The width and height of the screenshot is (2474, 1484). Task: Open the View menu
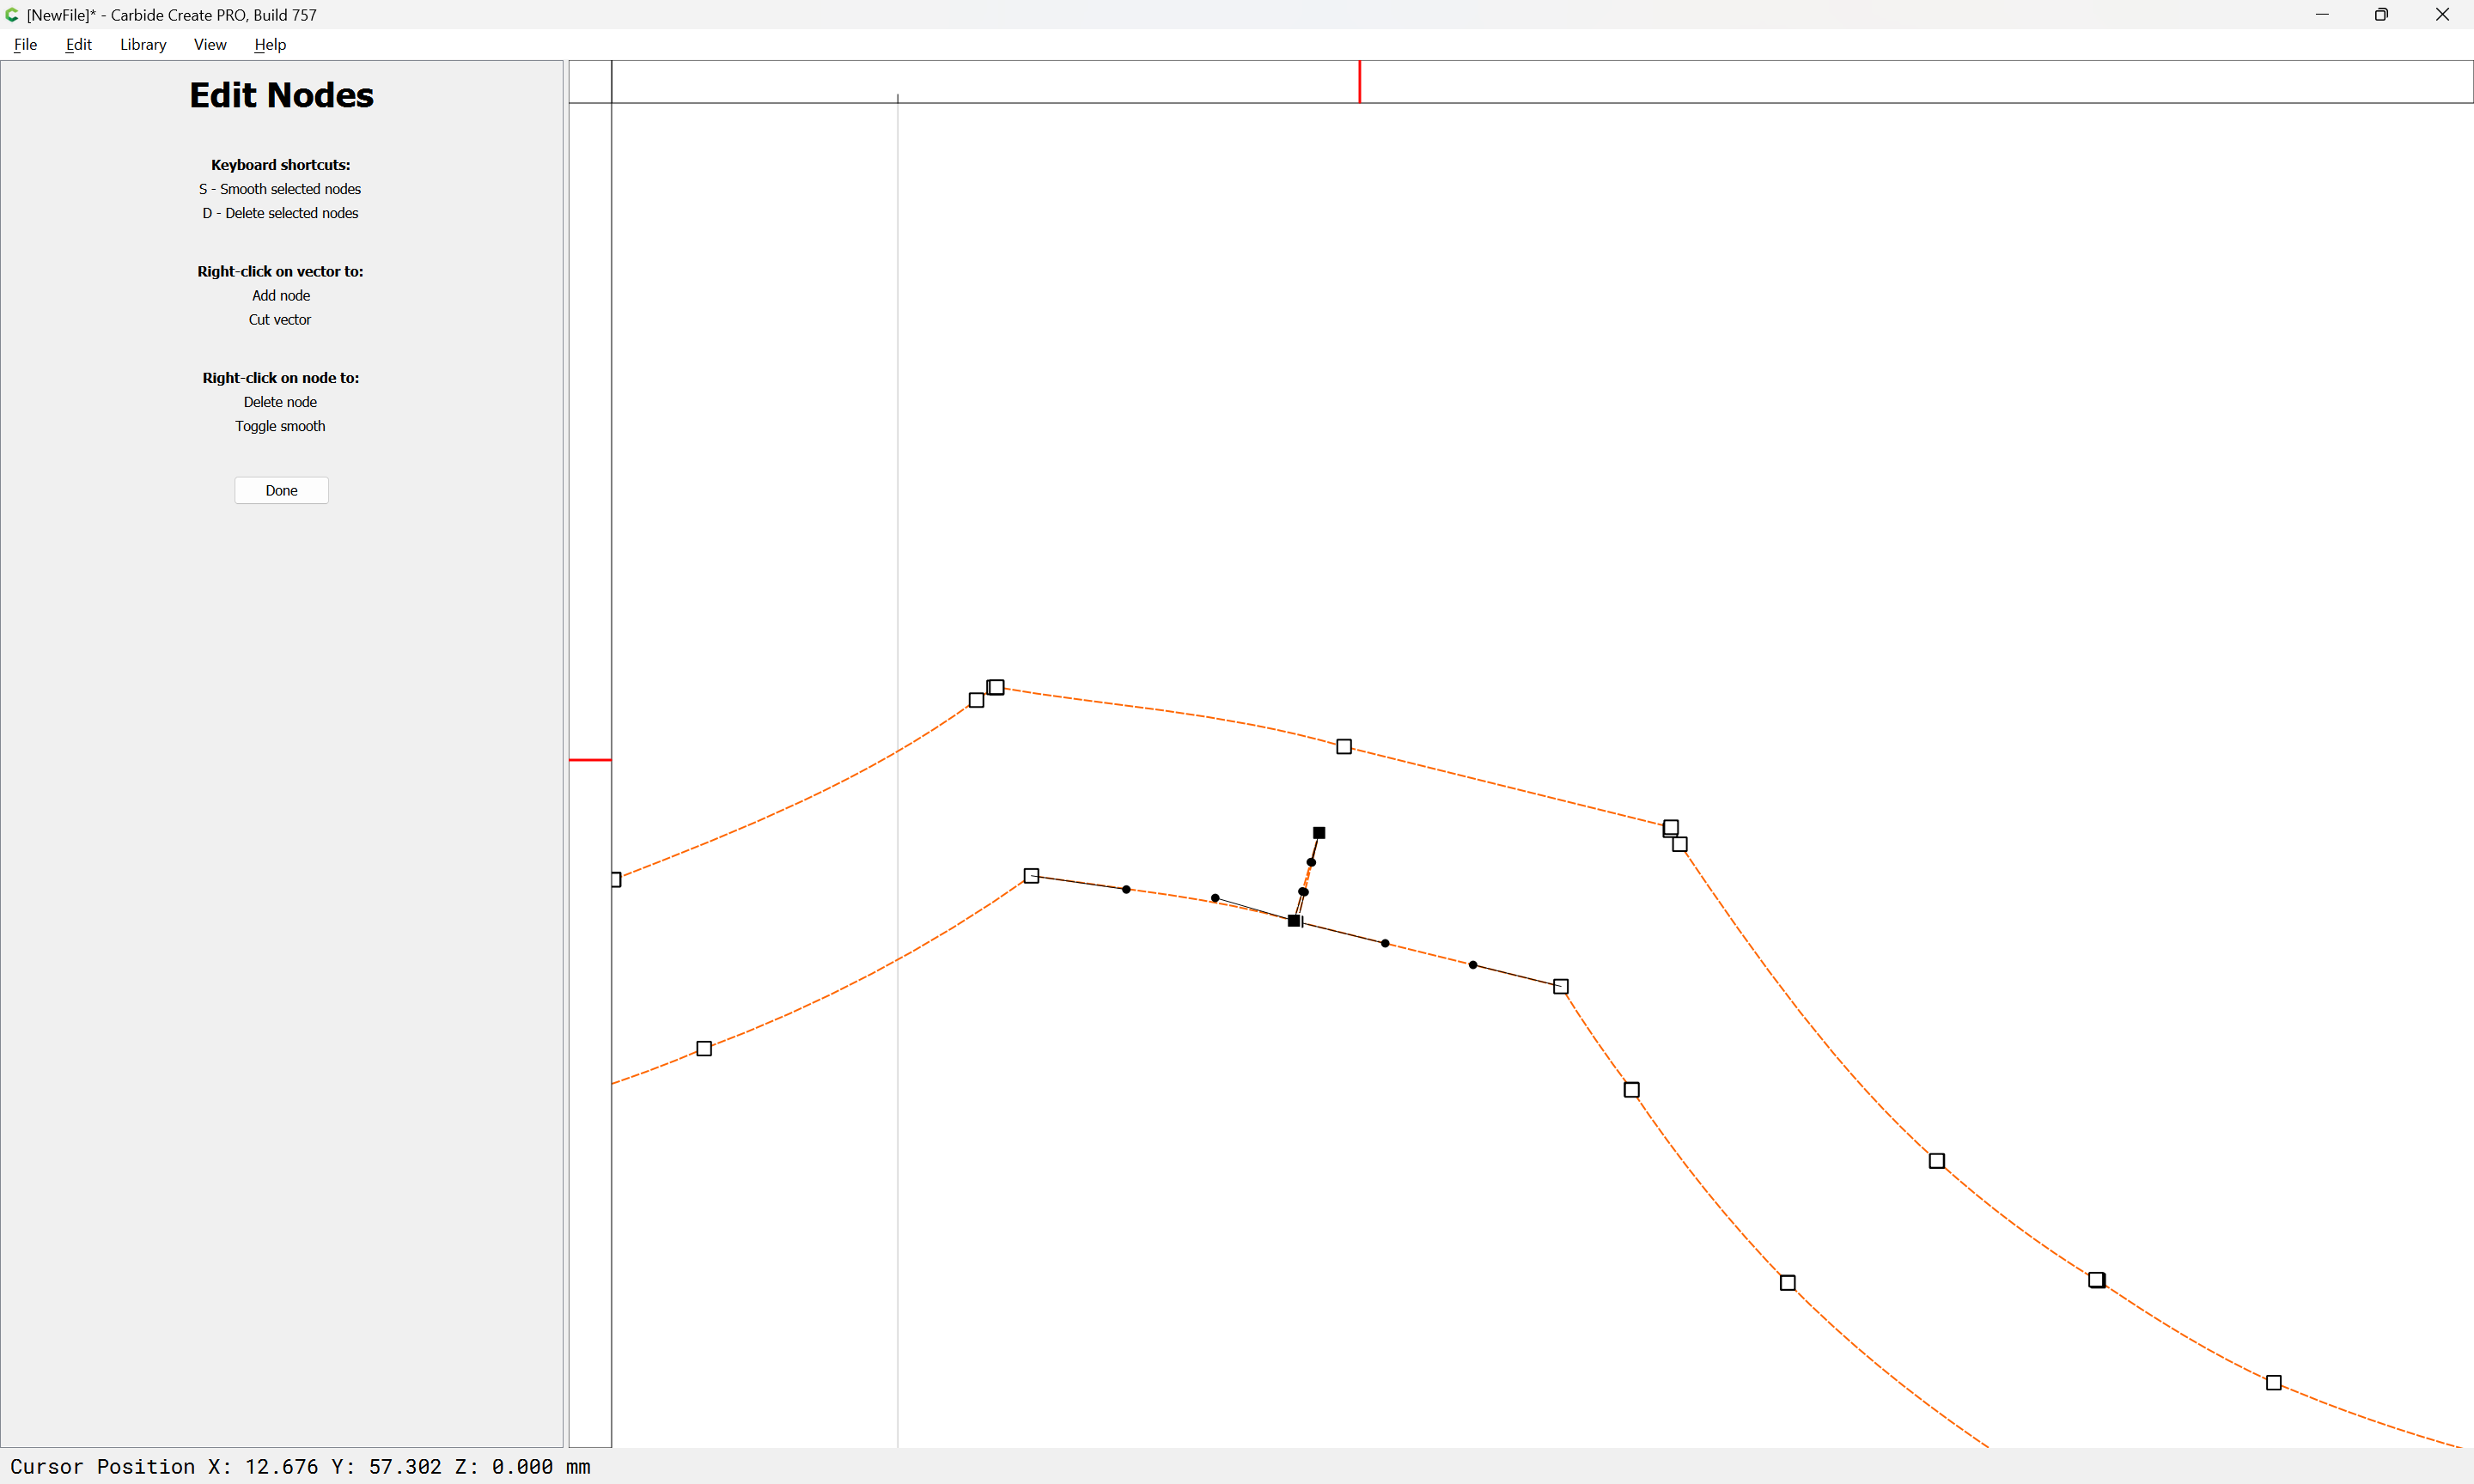(210, 44)
